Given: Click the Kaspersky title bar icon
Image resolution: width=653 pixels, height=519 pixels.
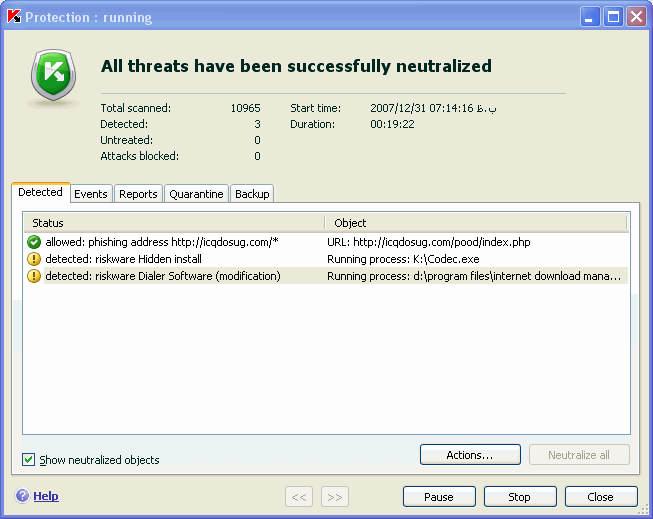Looking at the screenshot, I should click(13, 16).
